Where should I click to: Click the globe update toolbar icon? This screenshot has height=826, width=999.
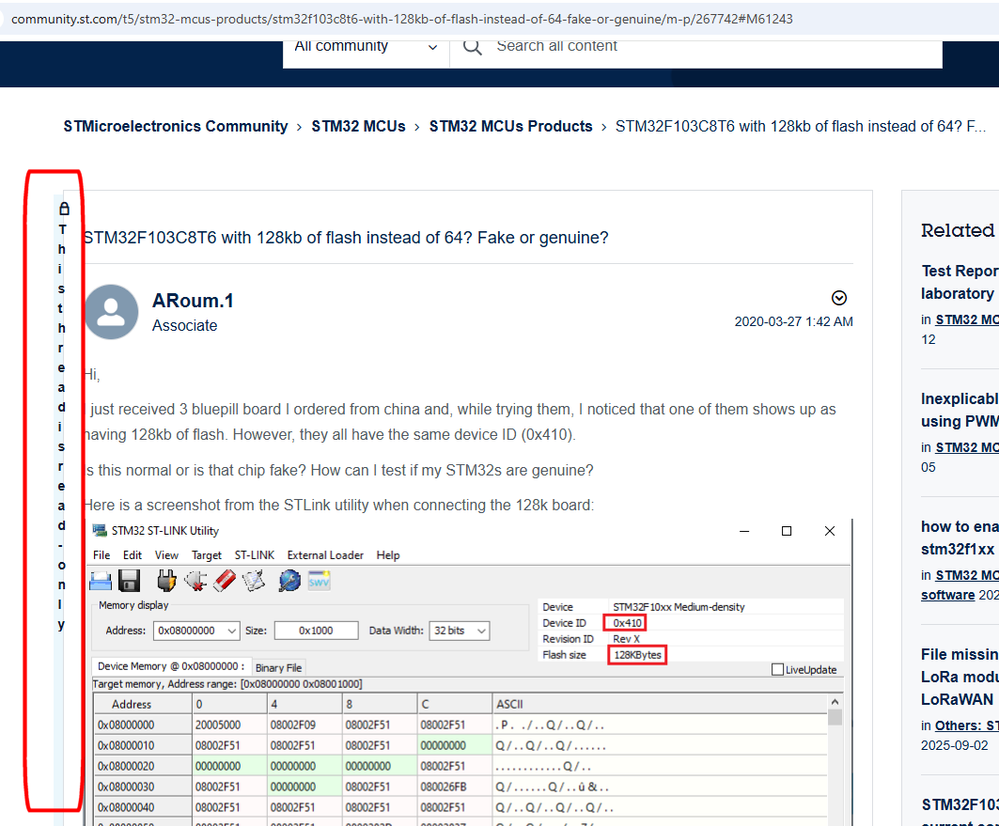point(289,581)
